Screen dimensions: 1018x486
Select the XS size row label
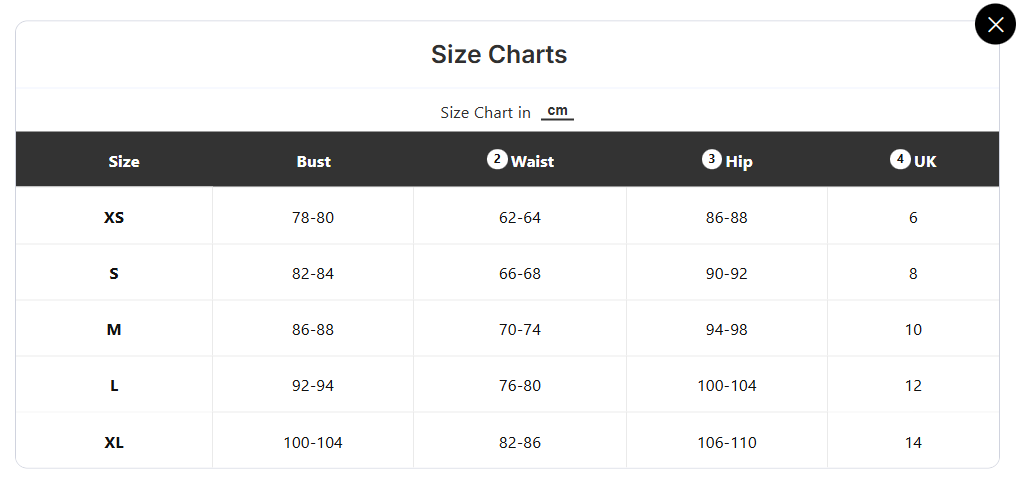(114, 217)
